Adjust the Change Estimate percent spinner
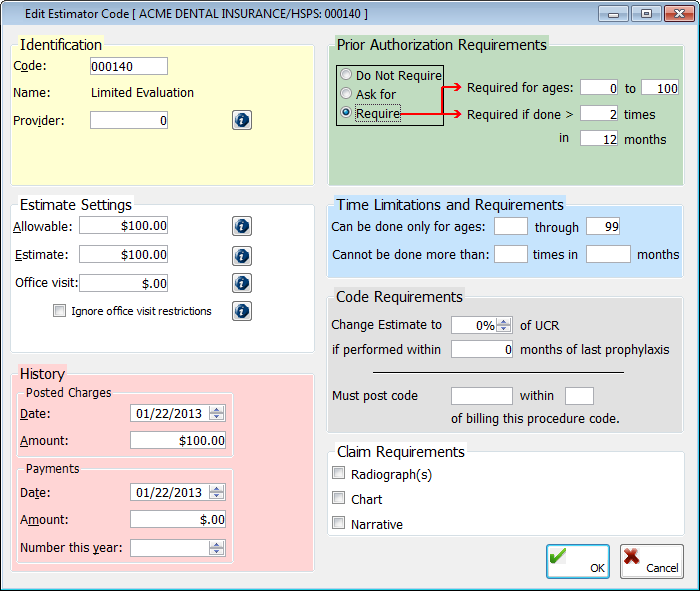Screen dimensions: 700x591 pyautogui.click(x=506, y=324)
